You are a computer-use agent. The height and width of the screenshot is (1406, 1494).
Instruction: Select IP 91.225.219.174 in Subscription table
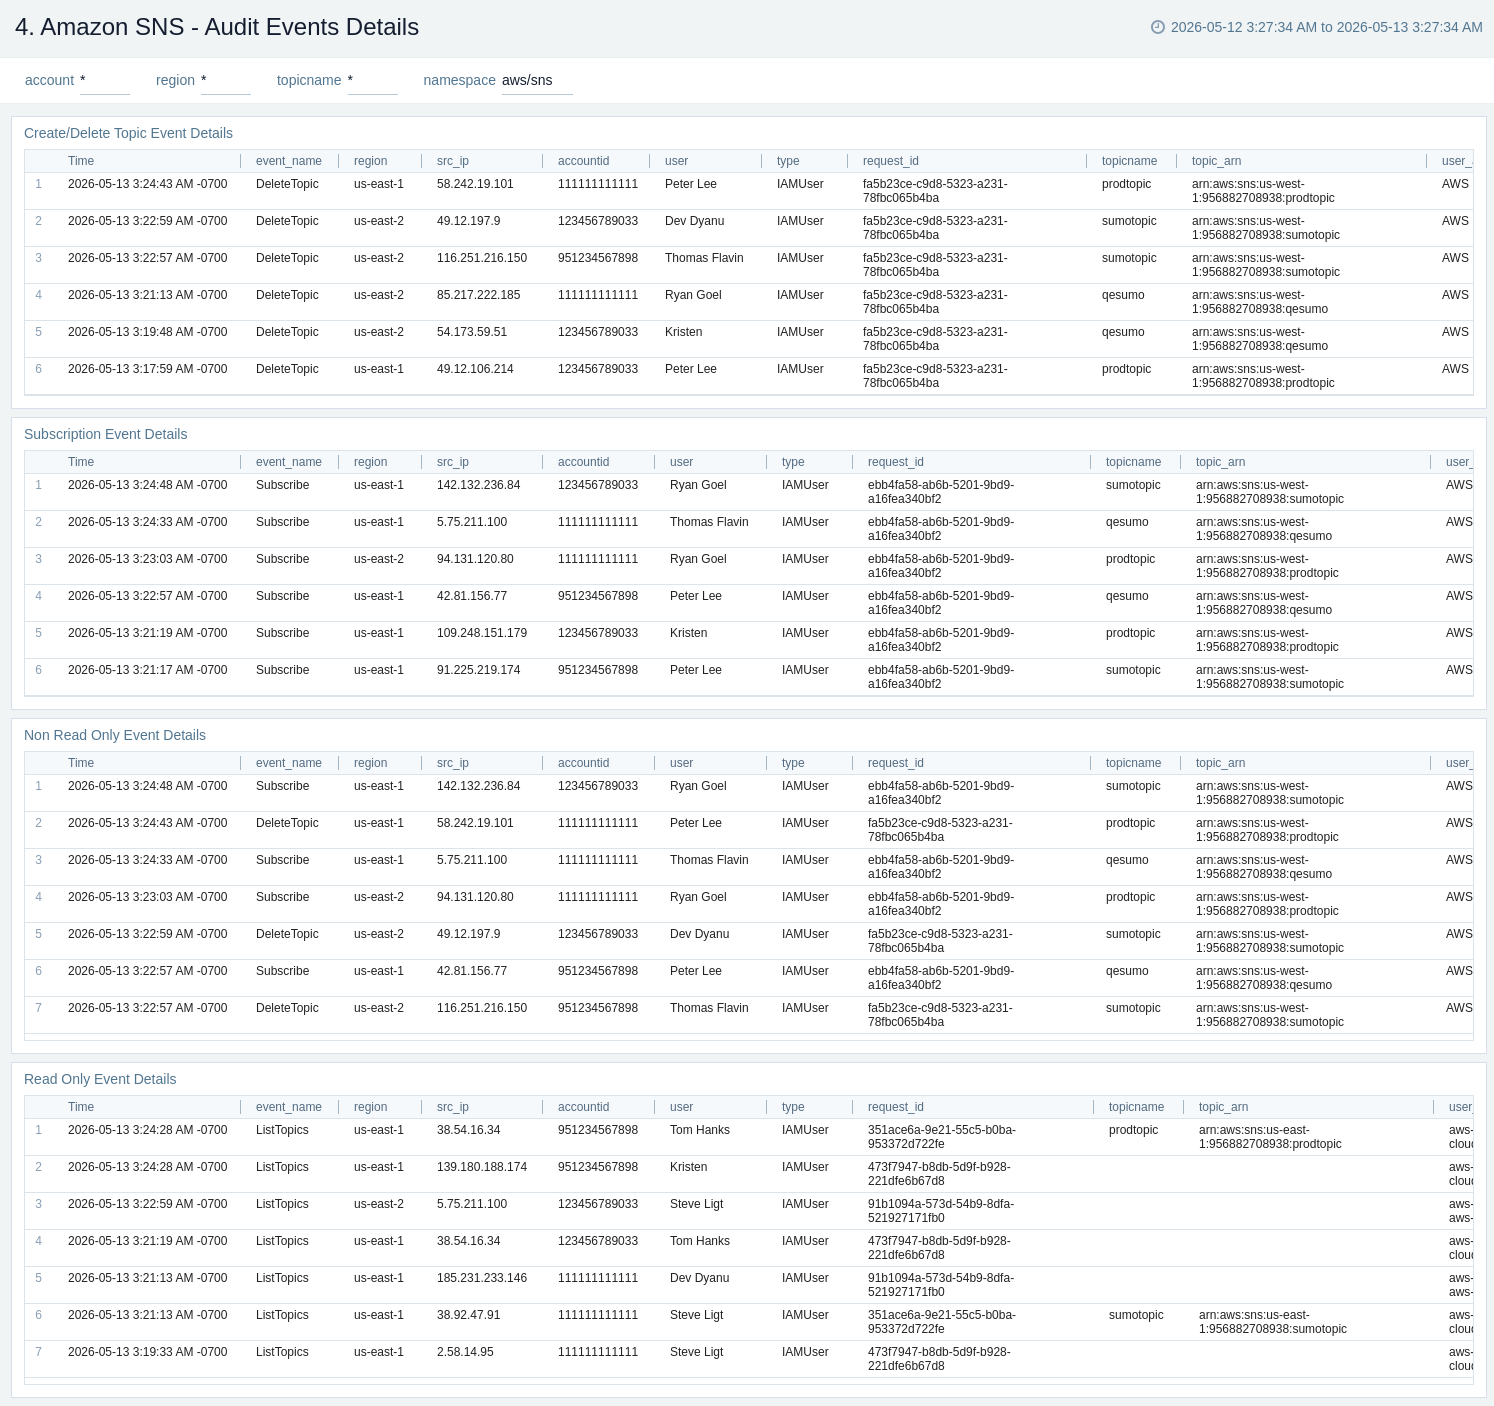(x=479, y=670)
